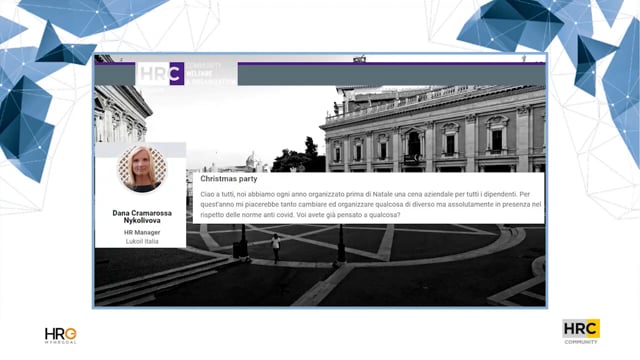Click the gray header bar right of logo
Screen dimensions: 640x360
coord(391,75)
